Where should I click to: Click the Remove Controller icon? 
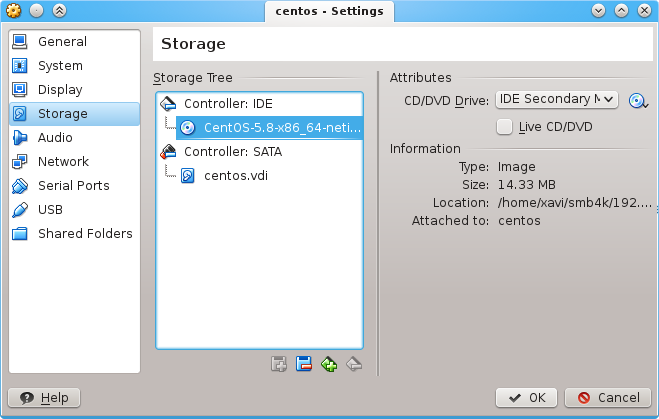click(x=303, y=364)
